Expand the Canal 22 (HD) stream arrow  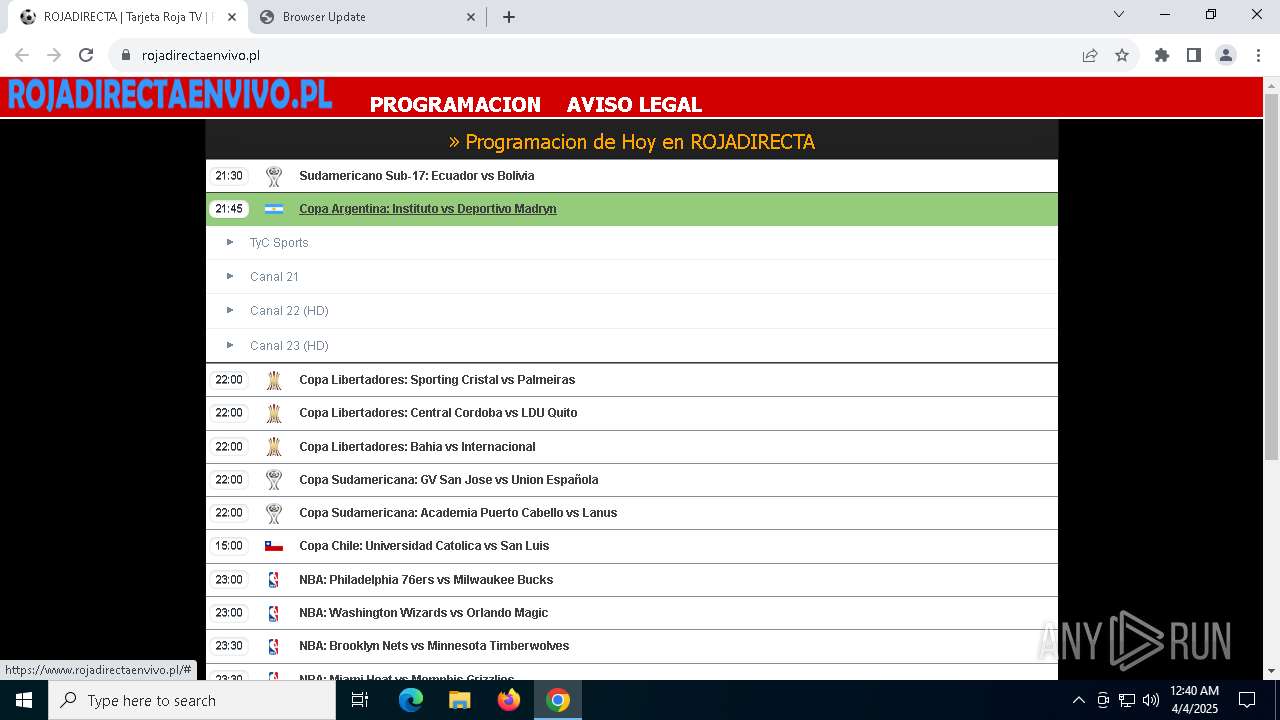(x=230, y=310)
